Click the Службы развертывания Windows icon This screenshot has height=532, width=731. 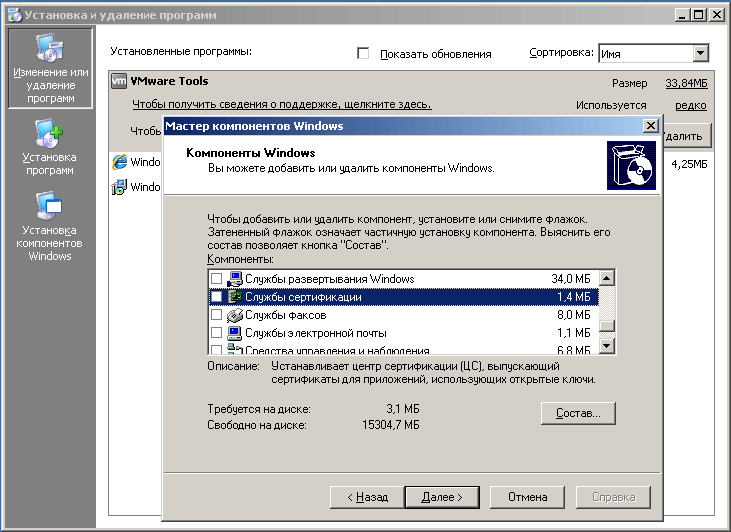[235, 279]
